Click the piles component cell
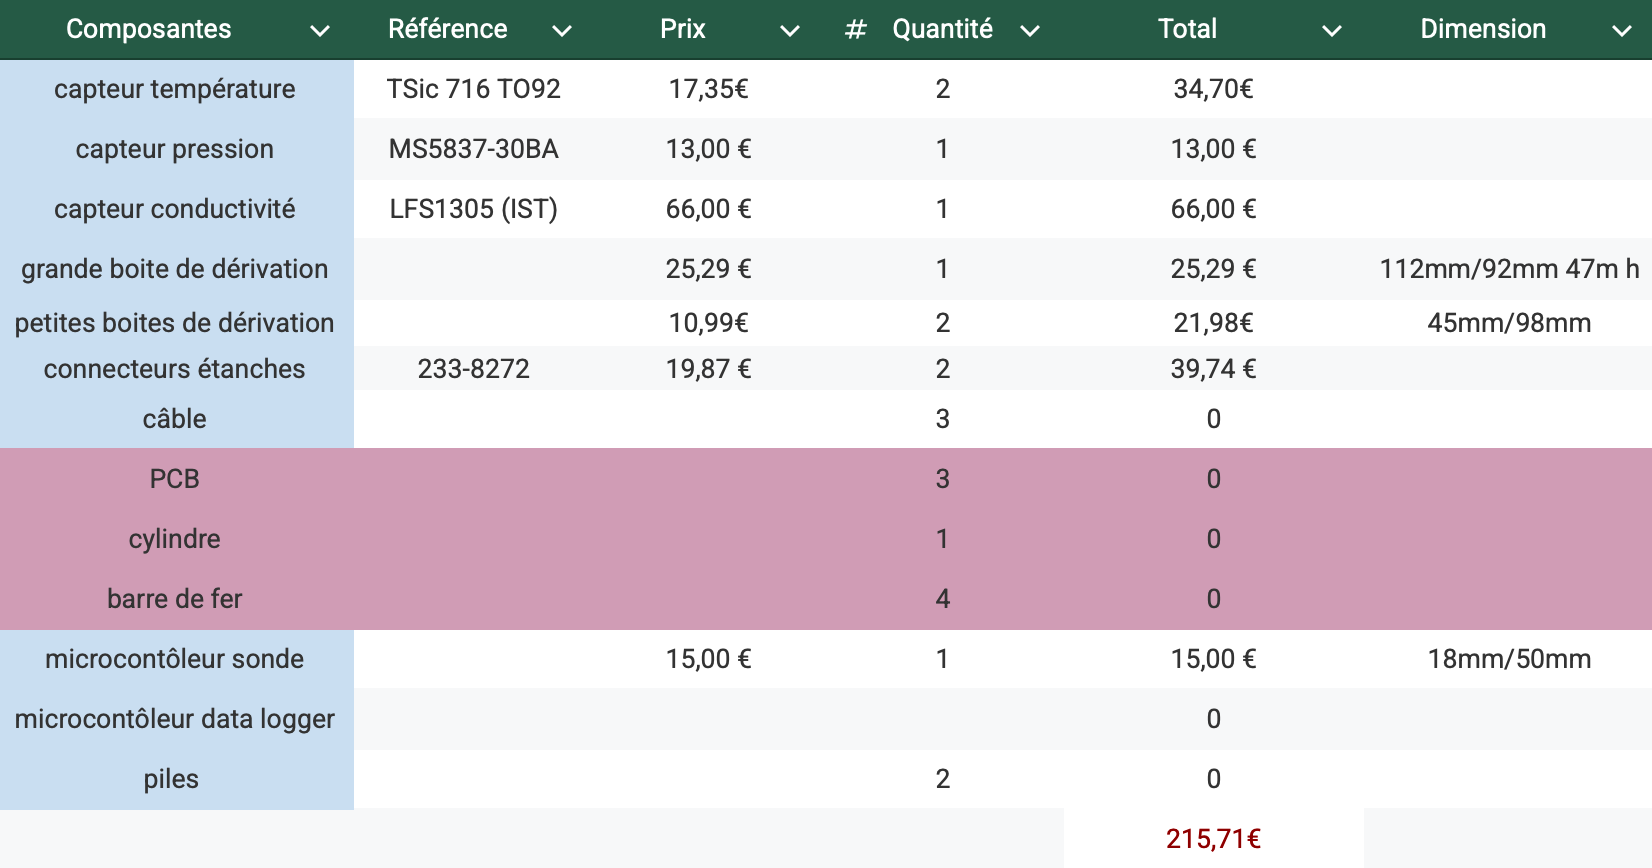 point(171,779)
